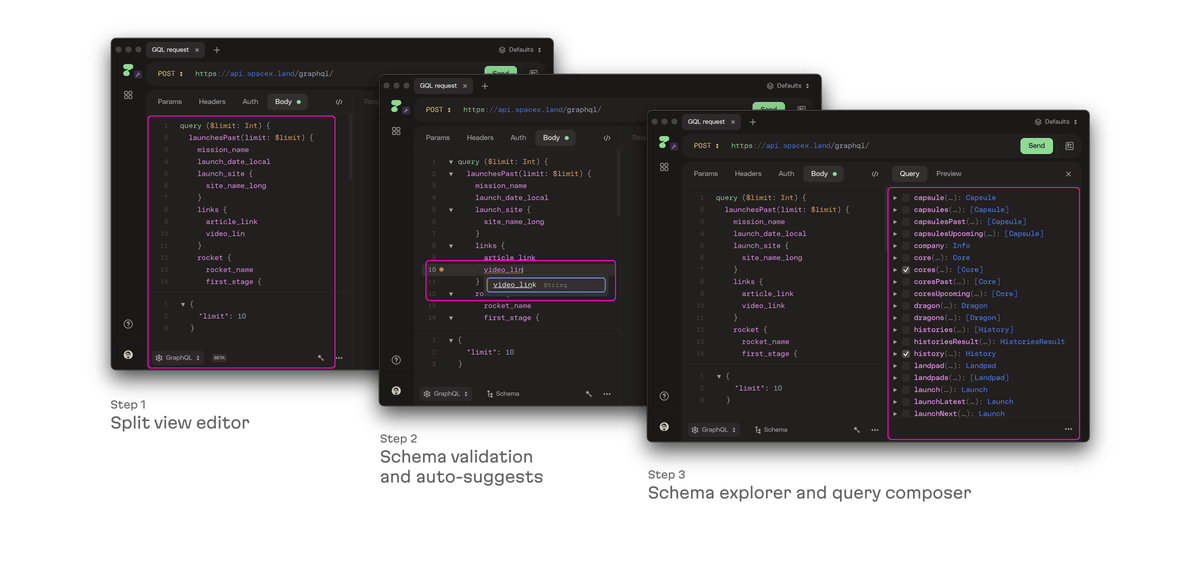
Task: Open the GraphQL body type dropdown in Step 1
Action: coord(178,358)
